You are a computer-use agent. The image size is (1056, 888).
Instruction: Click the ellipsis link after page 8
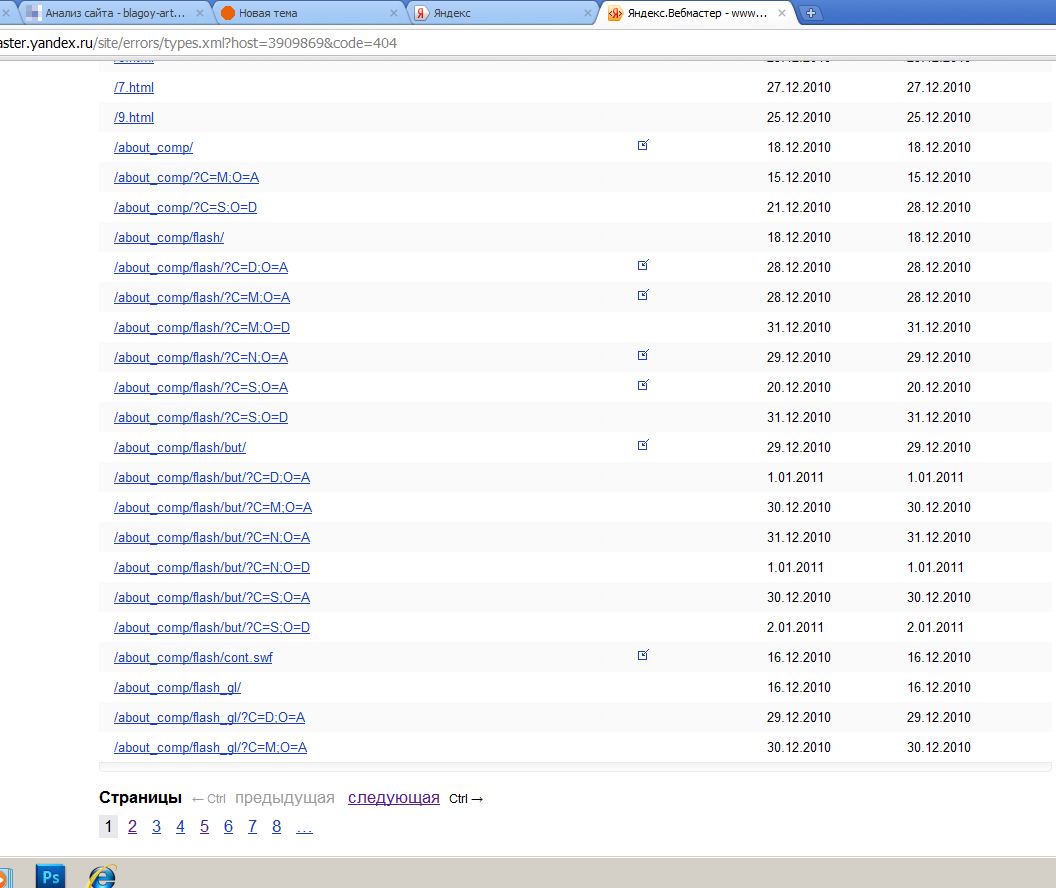tap(304, 827)
